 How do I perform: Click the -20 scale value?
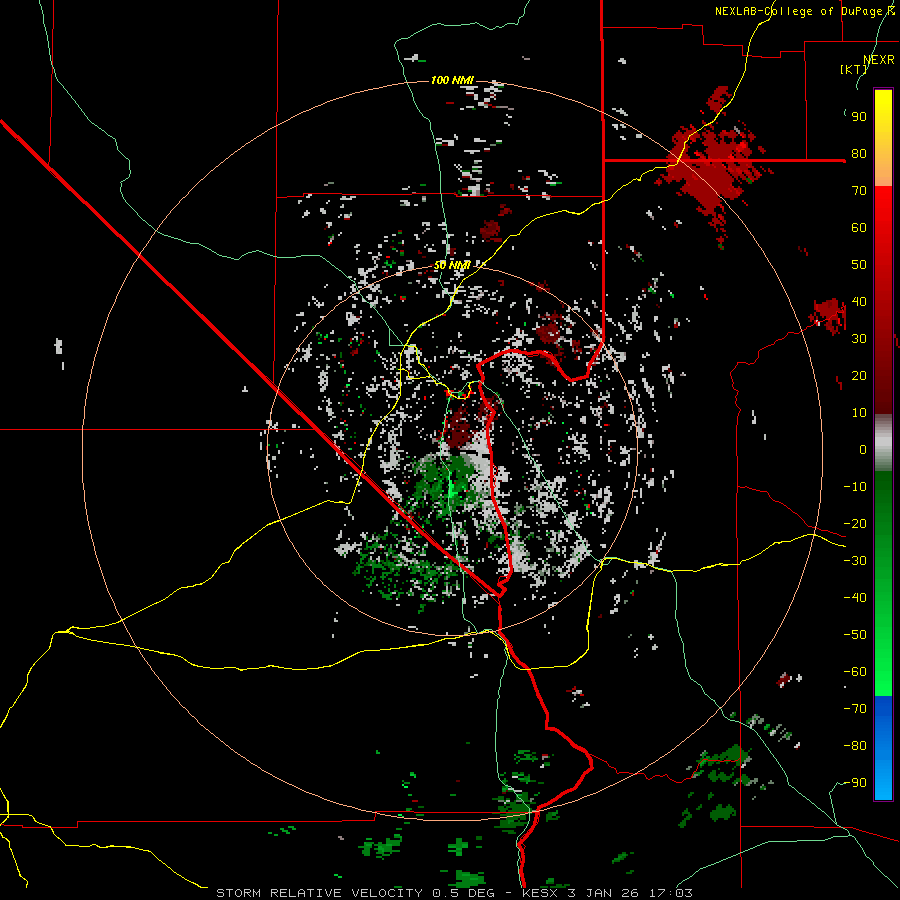tap(855, 524)
